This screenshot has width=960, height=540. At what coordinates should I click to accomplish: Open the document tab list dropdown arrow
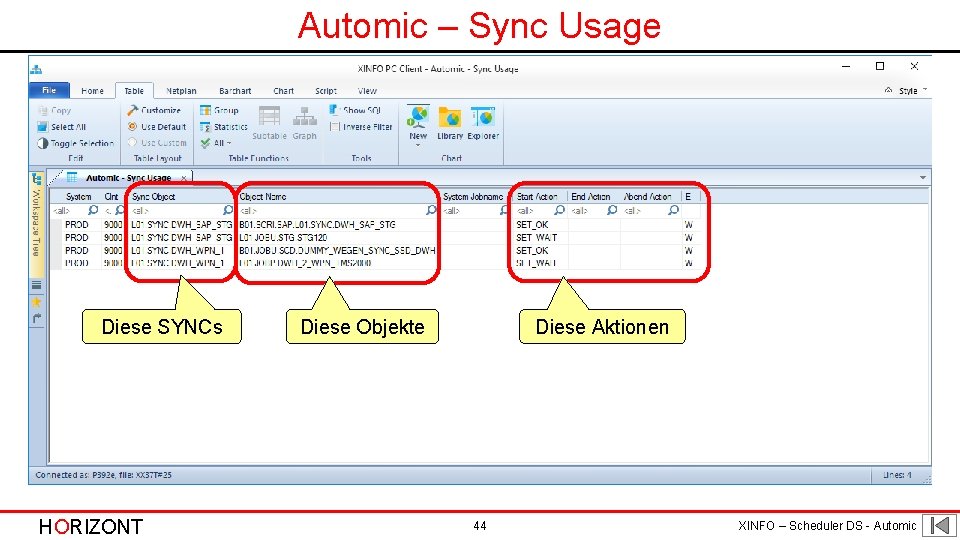923,178
